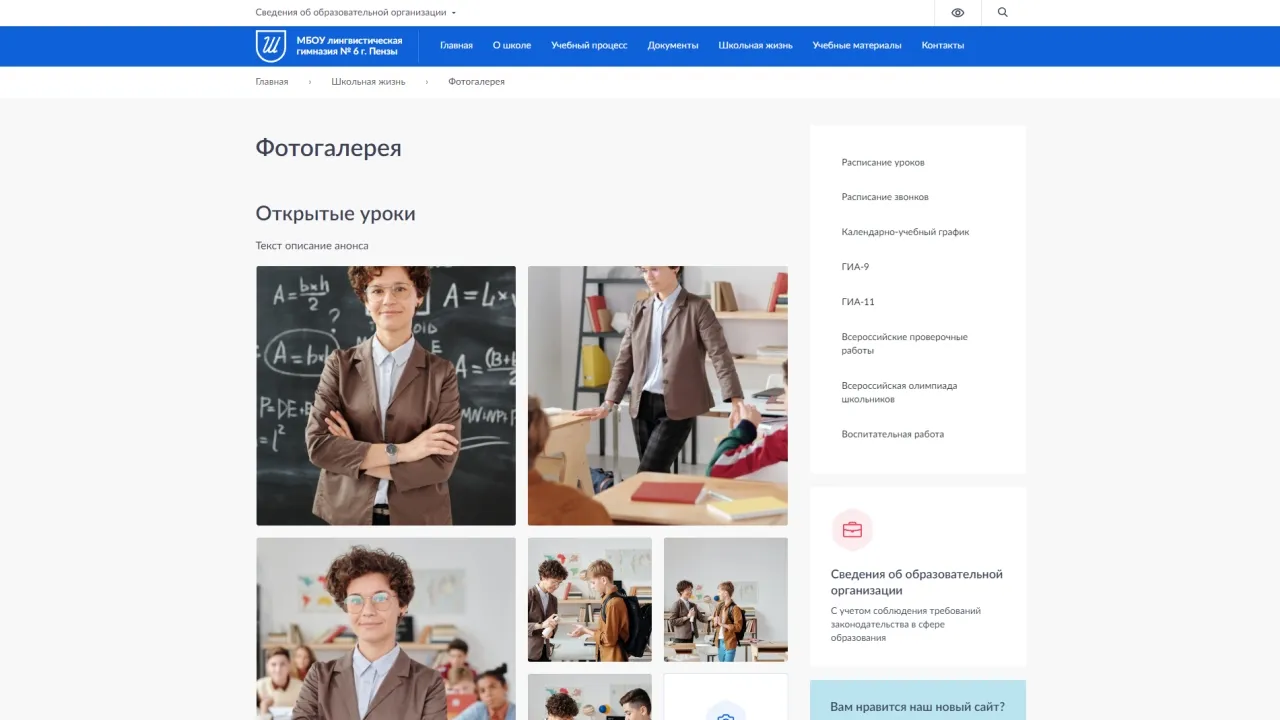Screen dimensions: 1280x720
Task: Open the photo of teacher with blurred students behind
Action: coord(386,629)
